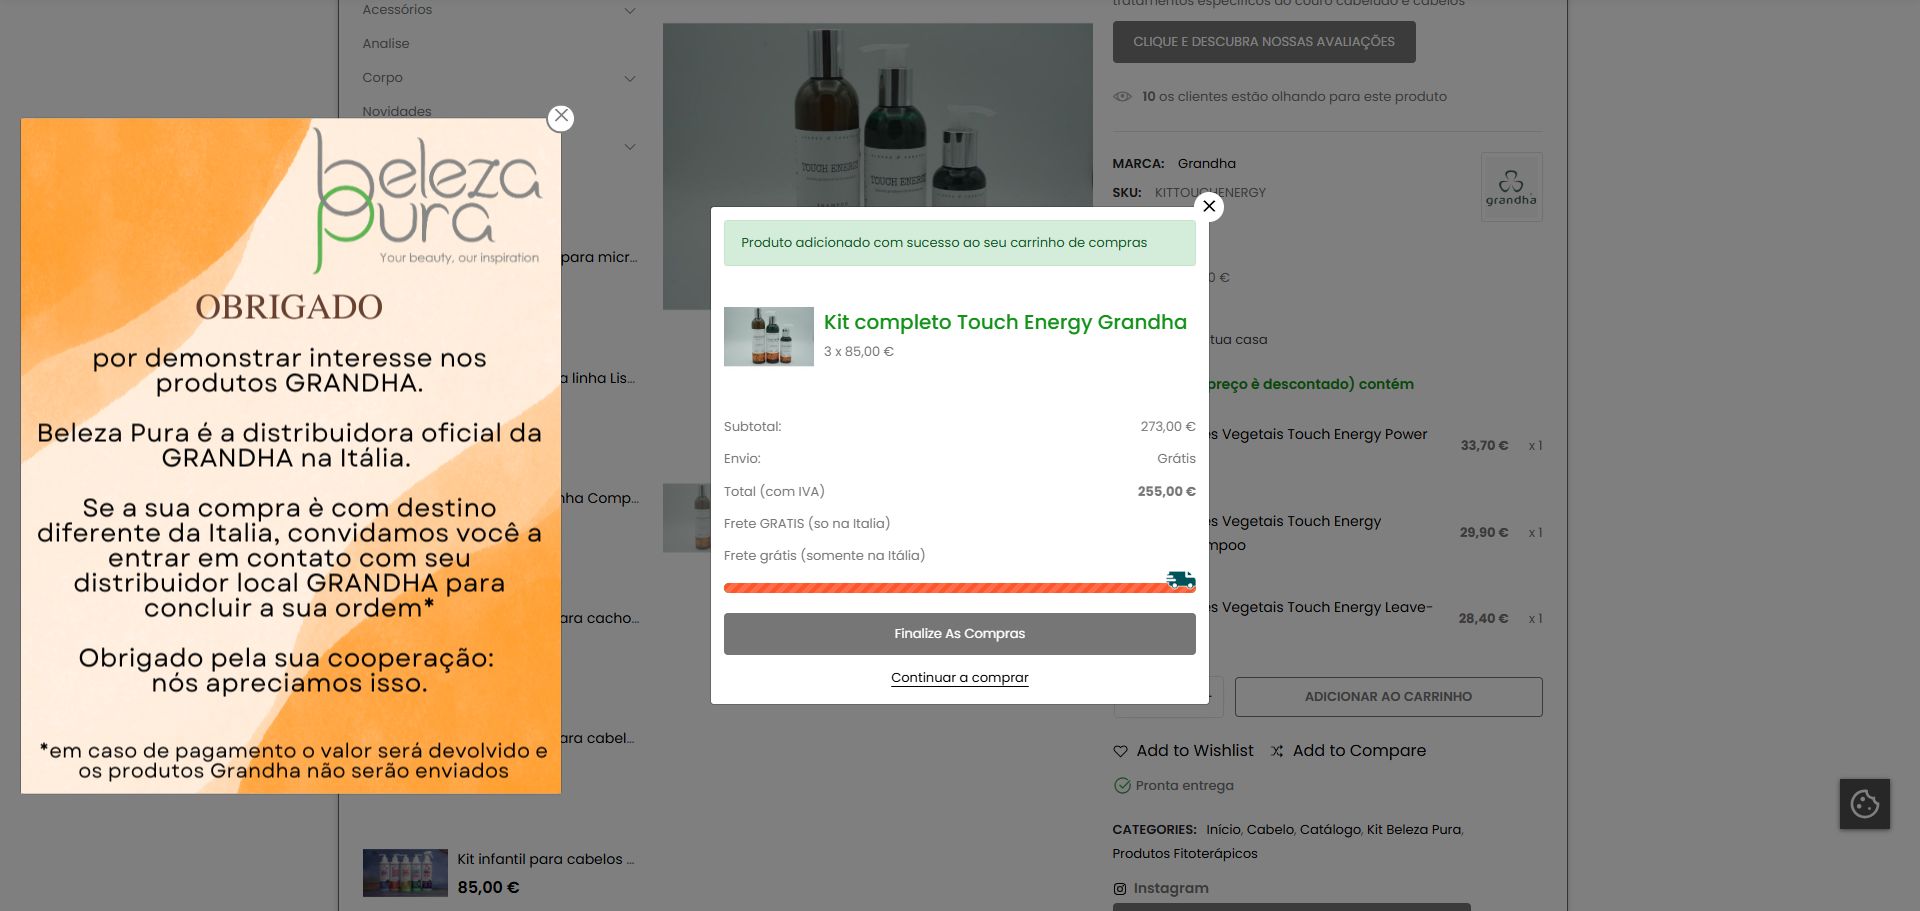Screen dimensions: 1920x911
Task: Click the Instagram icon
Action: [x=1120, y=888]
